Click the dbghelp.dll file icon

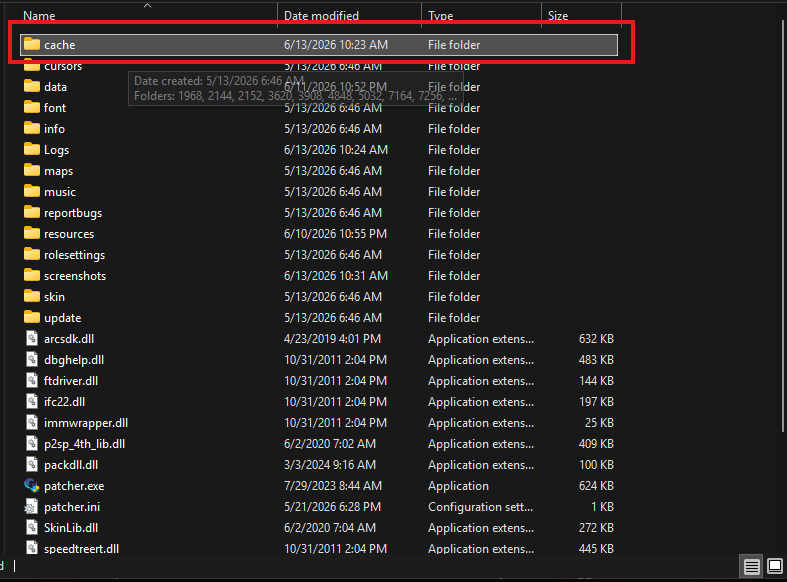click(32, 360)
